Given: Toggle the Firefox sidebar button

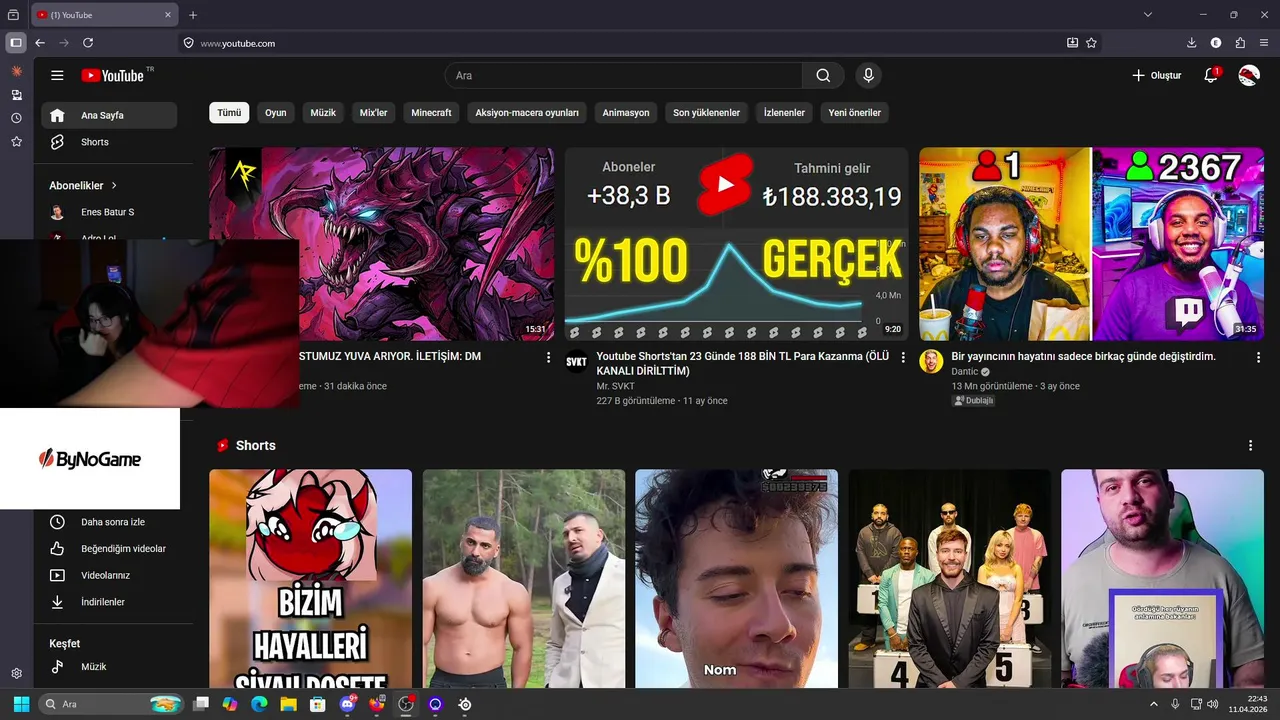Looking at the screenshot, I should [x=16, y=43].
